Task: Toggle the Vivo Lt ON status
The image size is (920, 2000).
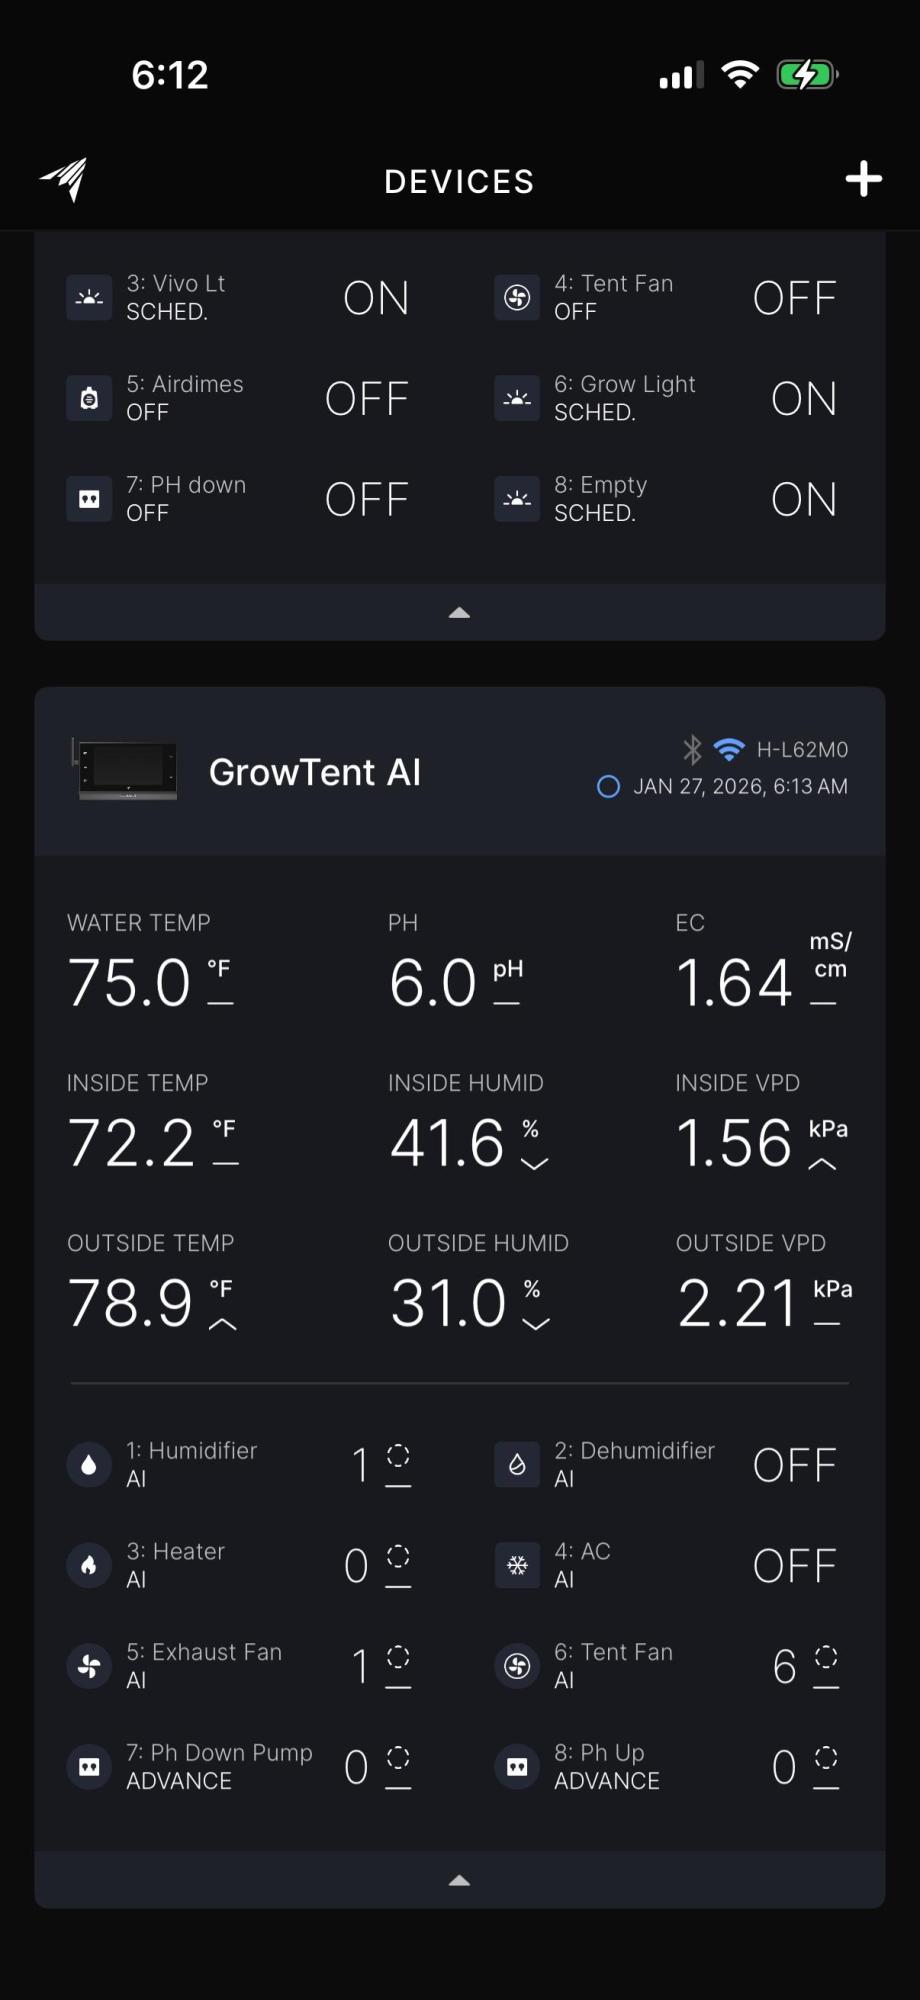Action: coord(376,298)
